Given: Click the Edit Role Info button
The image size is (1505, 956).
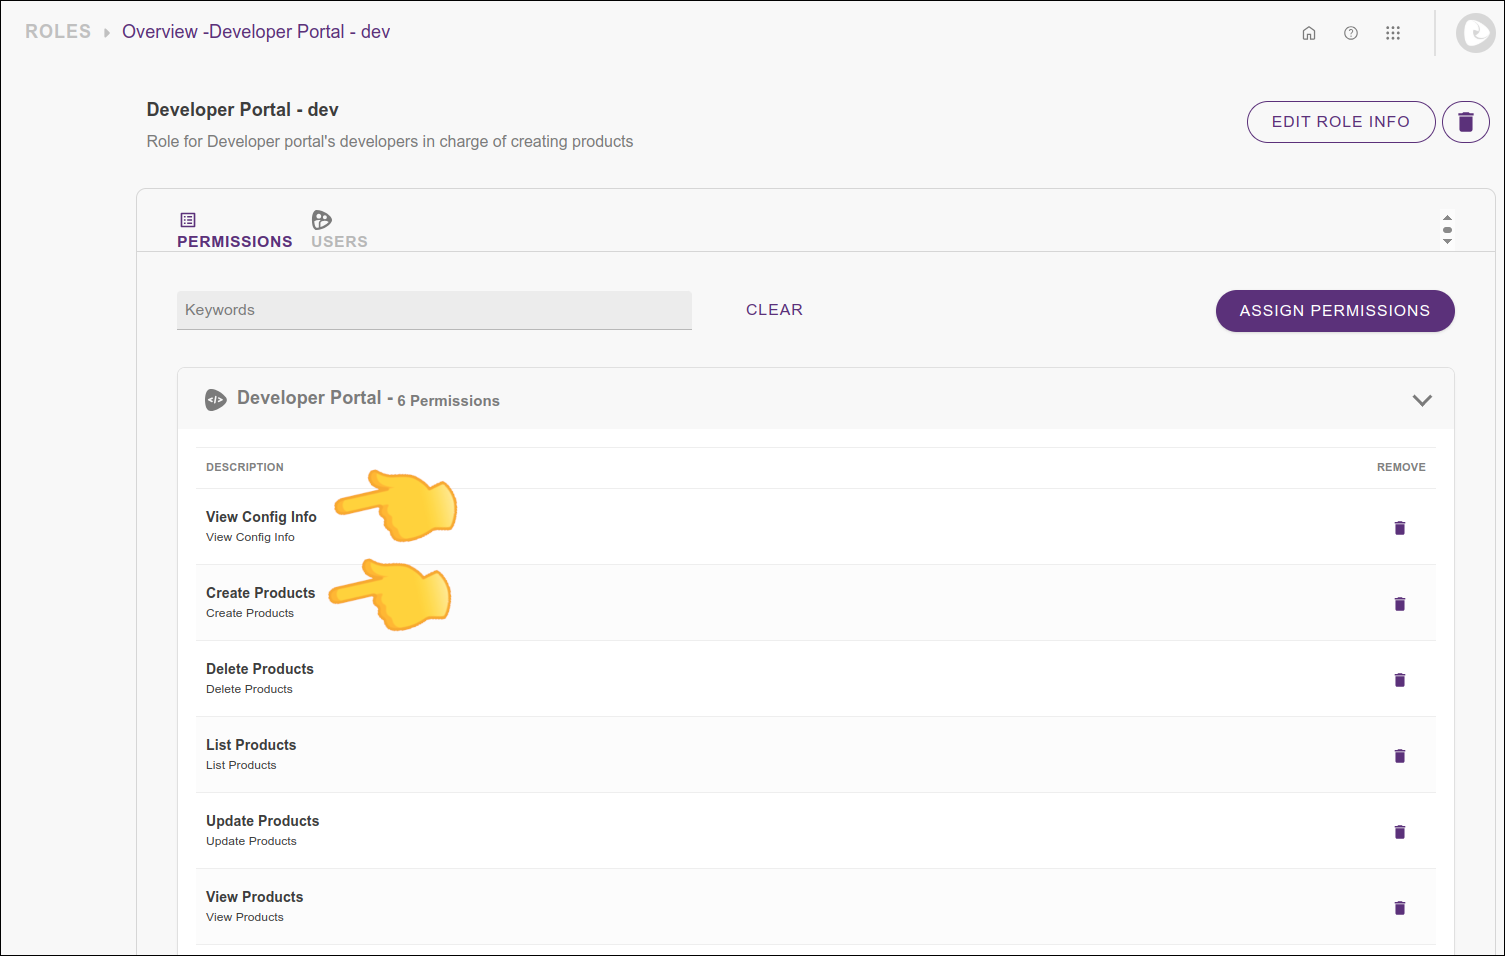Looking at the screenshot, I should [1340, 122].
